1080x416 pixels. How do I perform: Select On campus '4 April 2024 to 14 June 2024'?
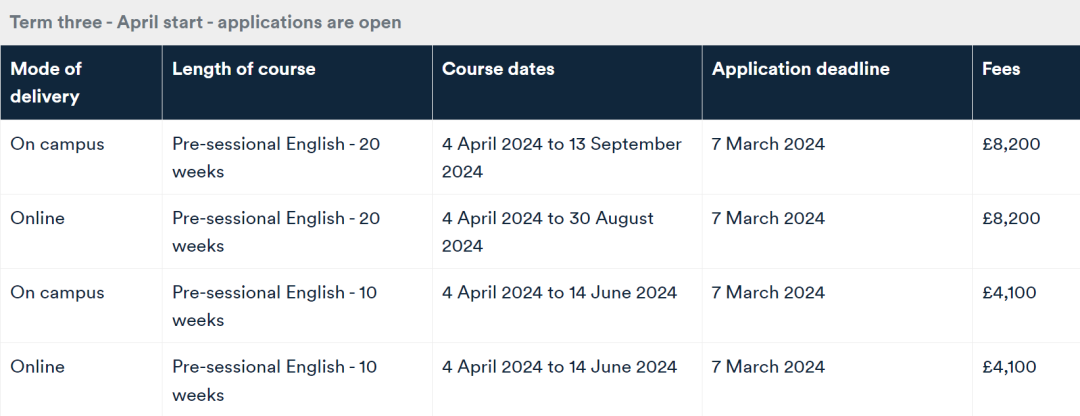pos(559,293)
